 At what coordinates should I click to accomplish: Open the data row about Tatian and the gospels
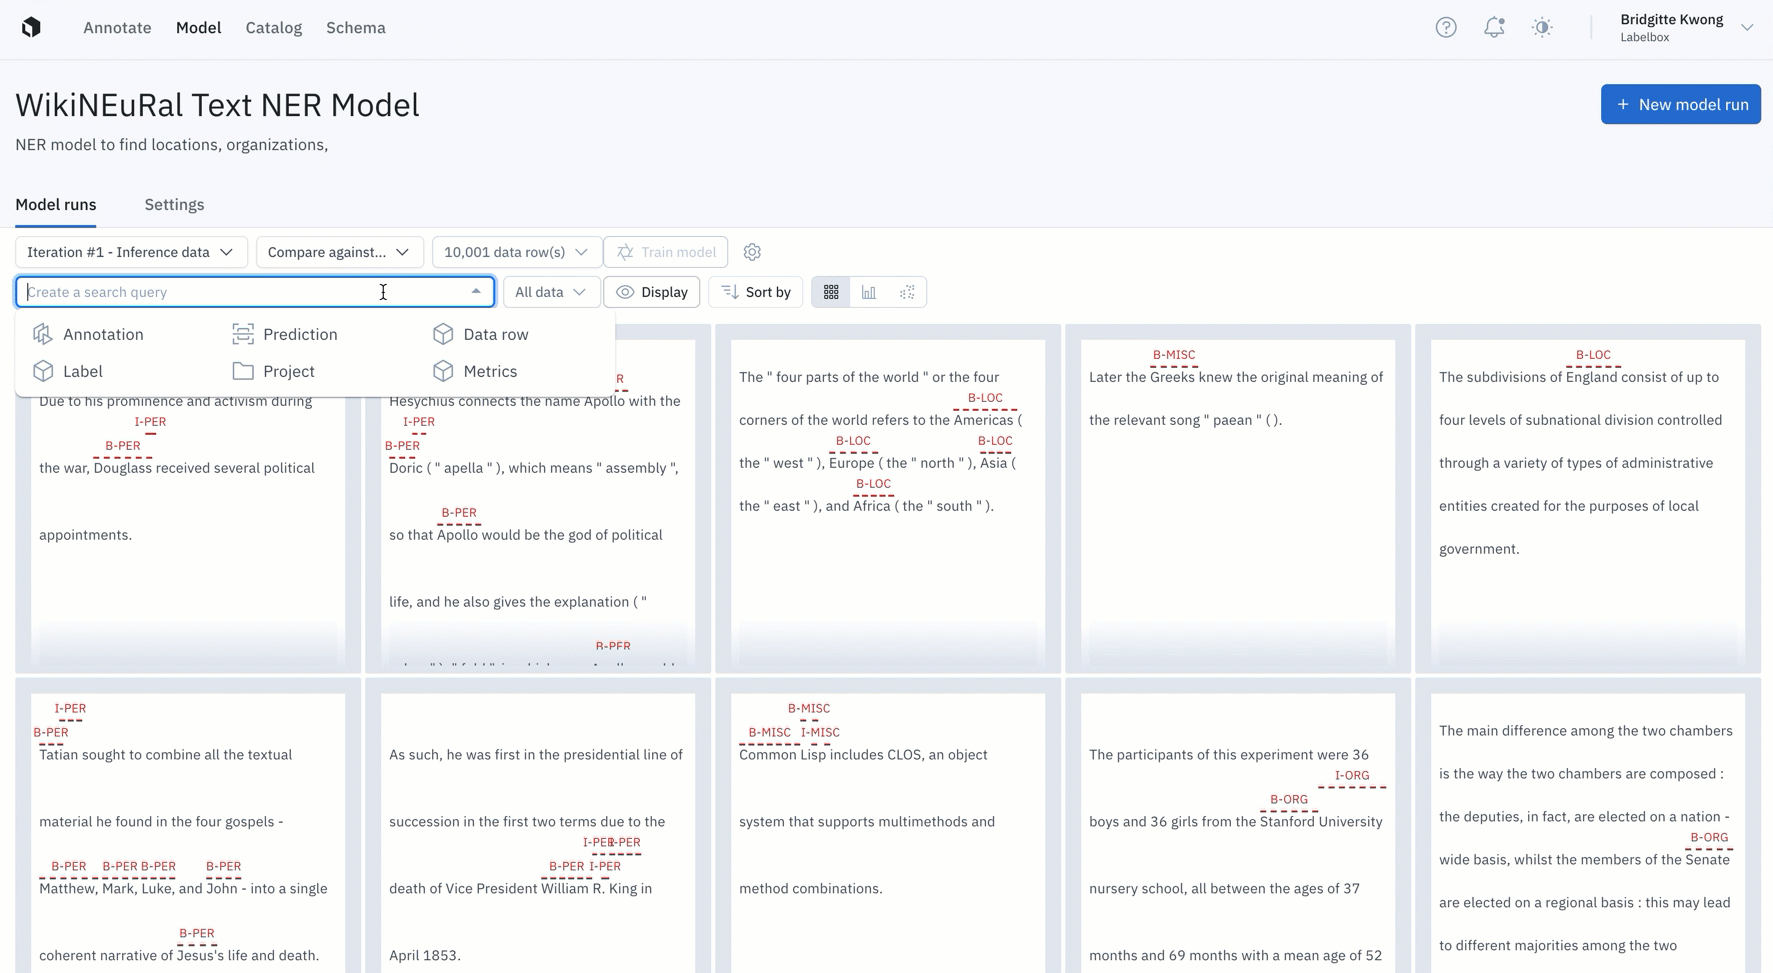(188, 826)
